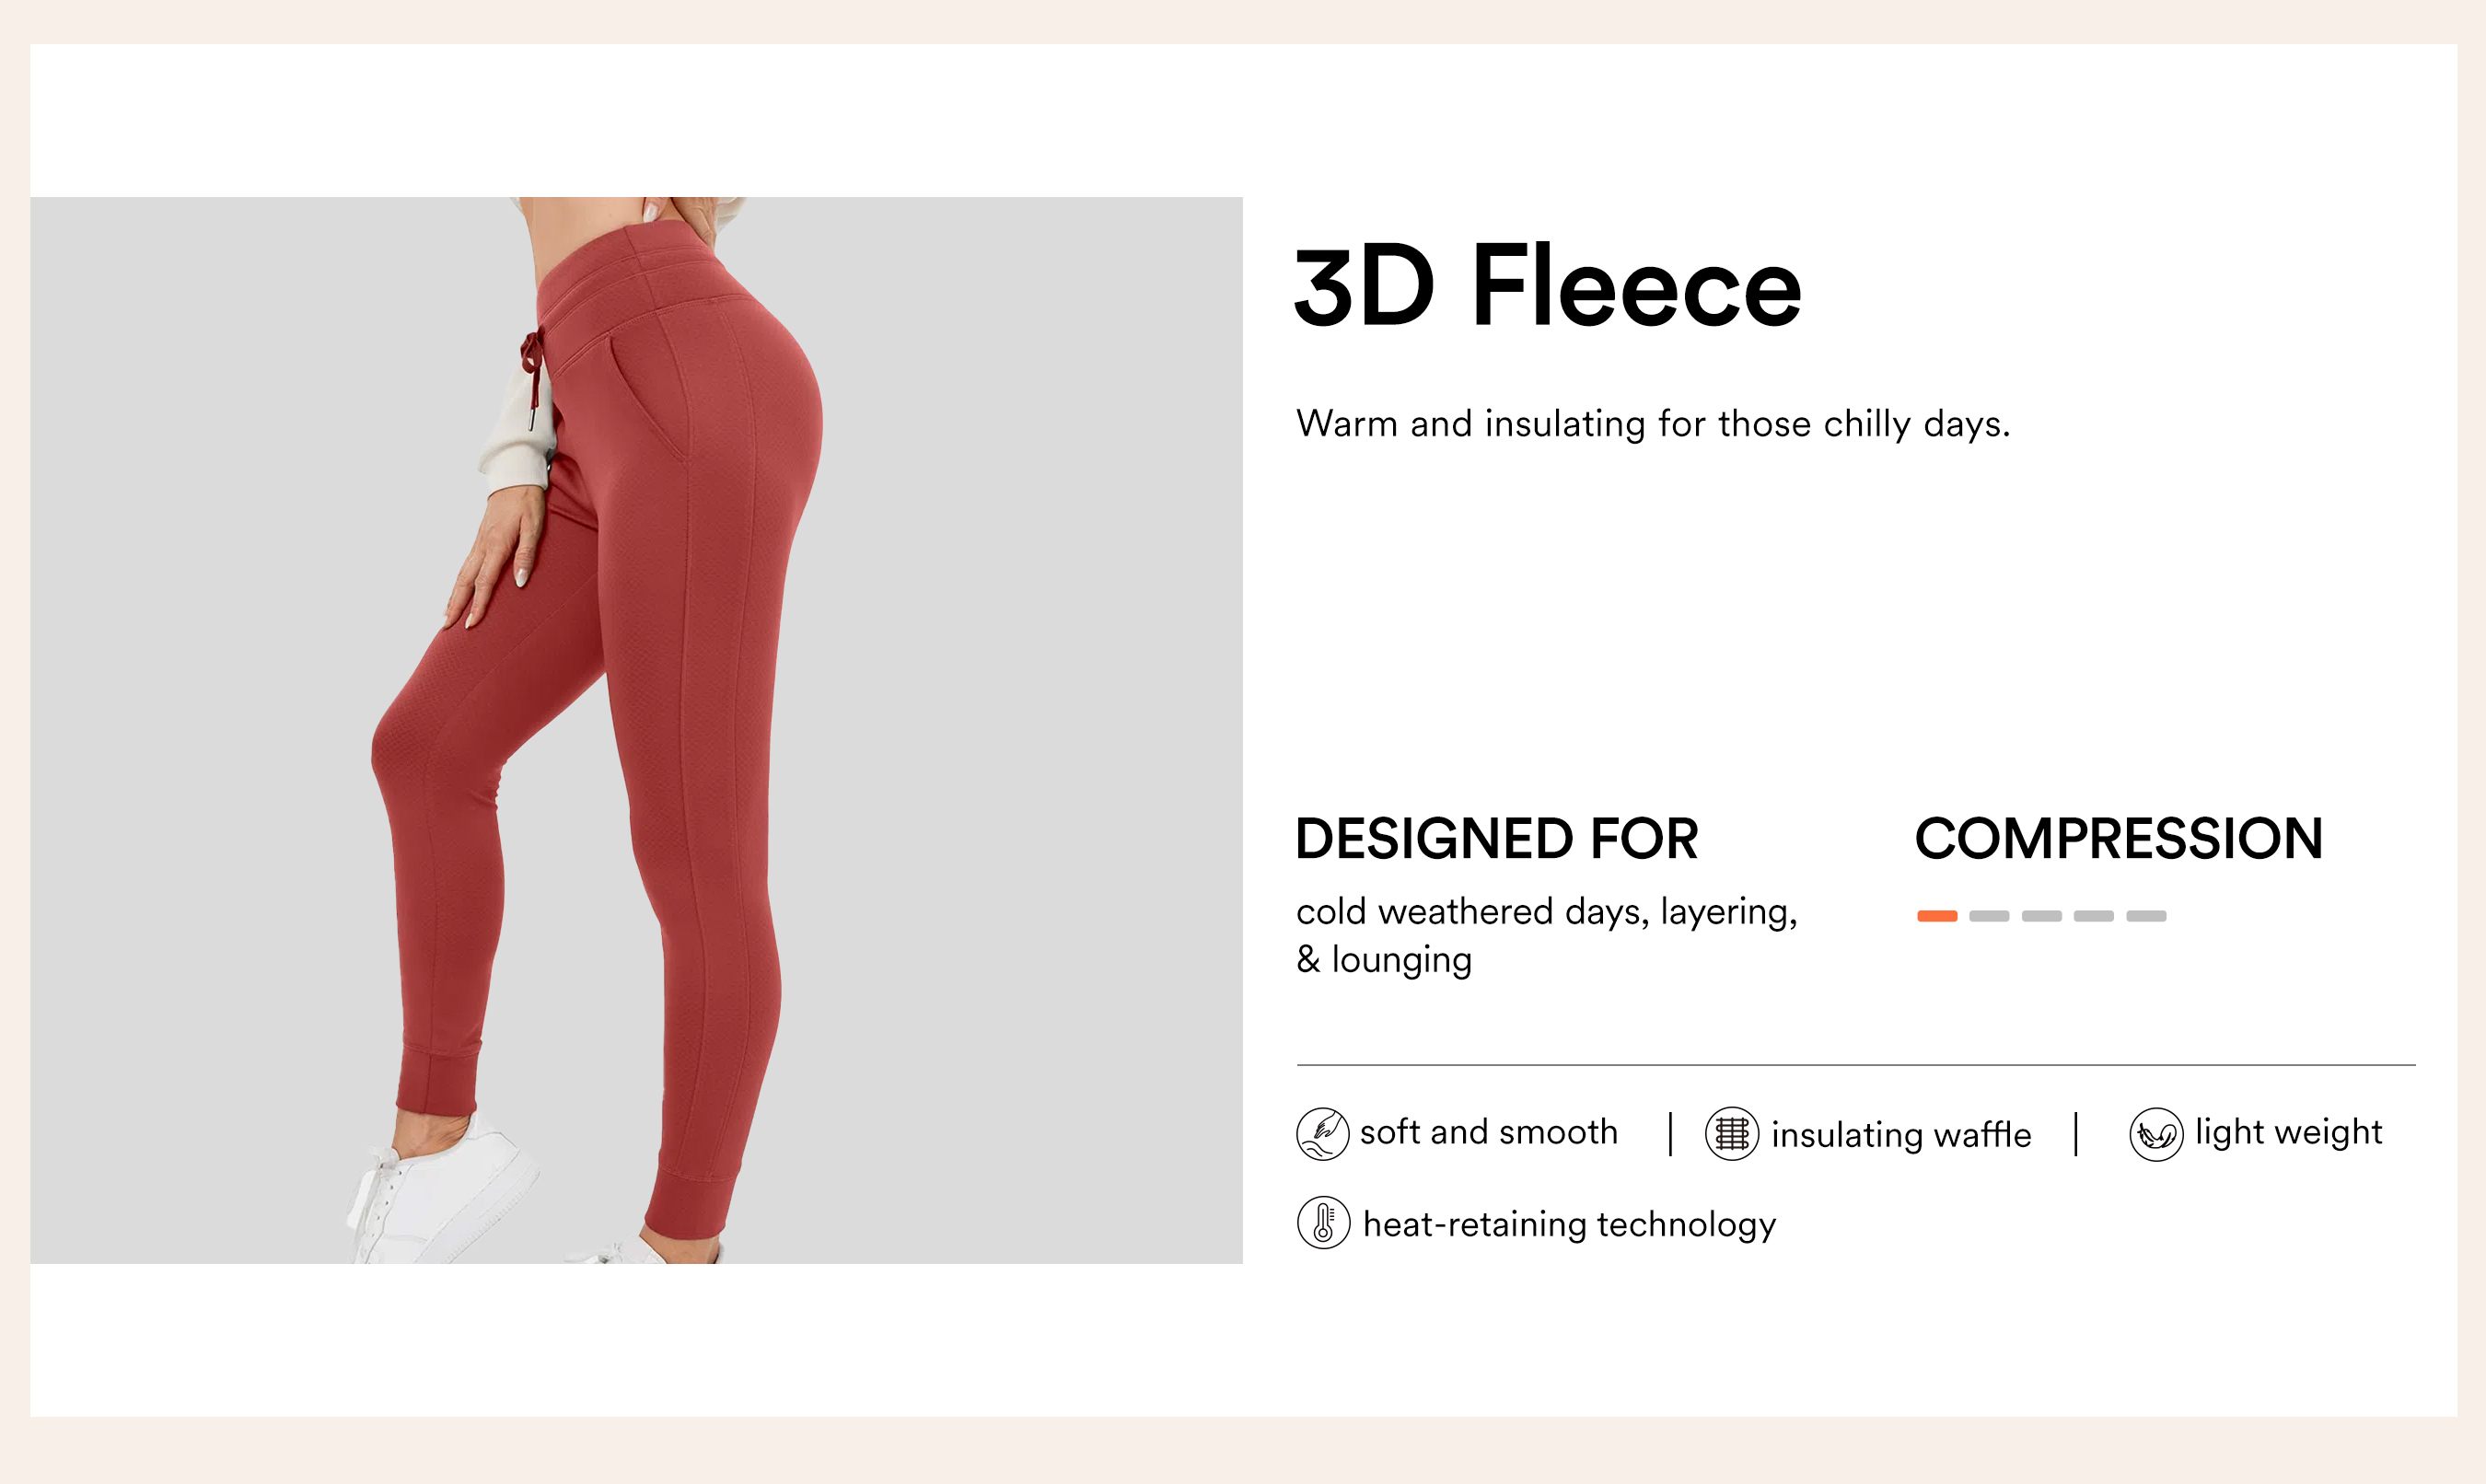This screenshot has width=2486, height=1484.
Task: Click the light weight label
Action: click(x=2288, y=1132)
